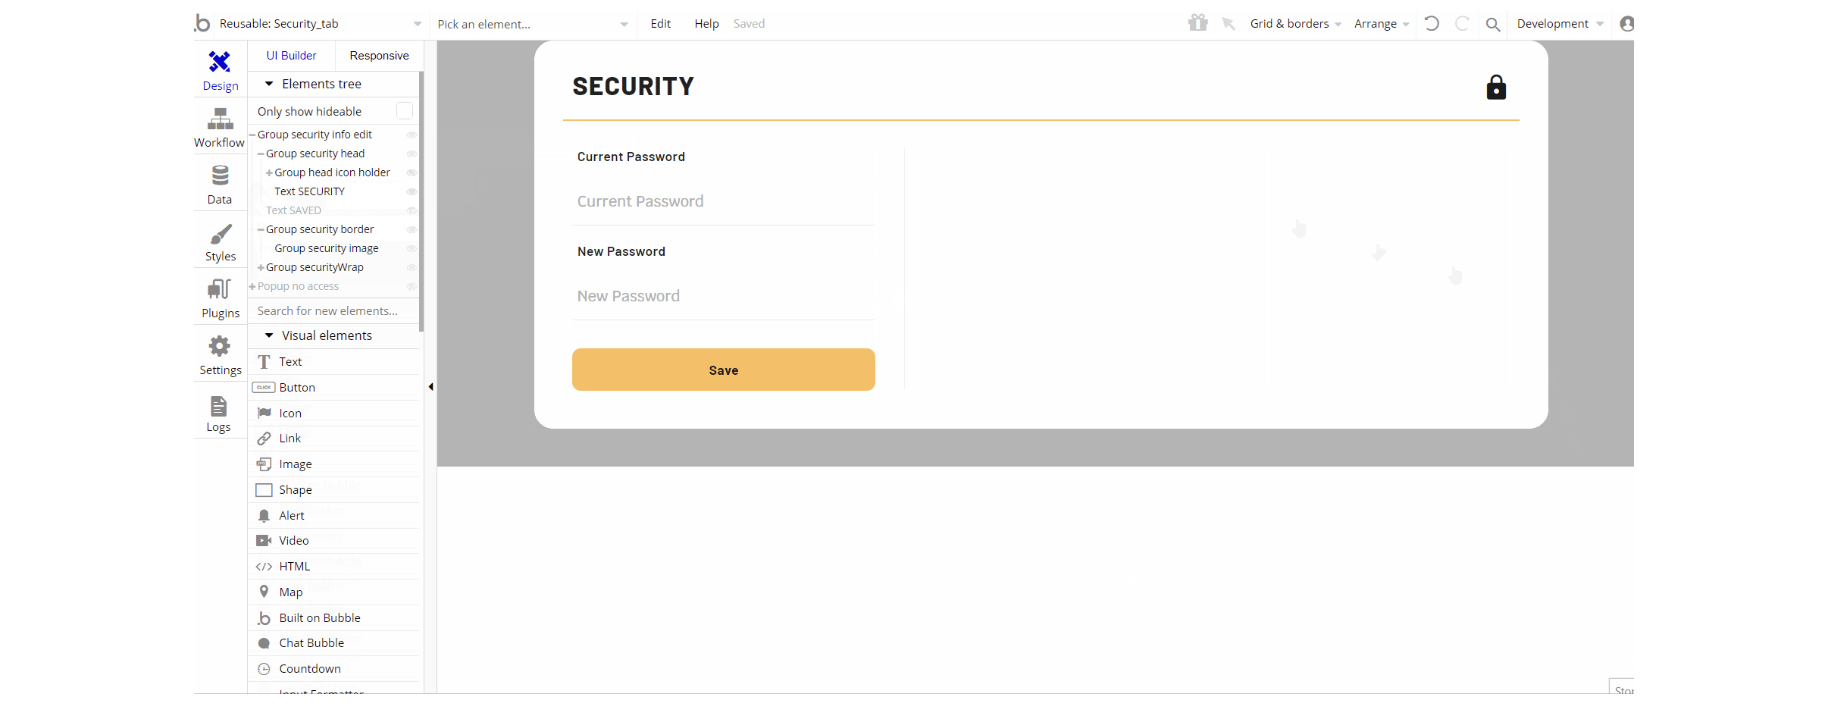Viewport: 1830px width, 704px height.
Task: Open the user account avatar icon
Action: click(1627, 24)
